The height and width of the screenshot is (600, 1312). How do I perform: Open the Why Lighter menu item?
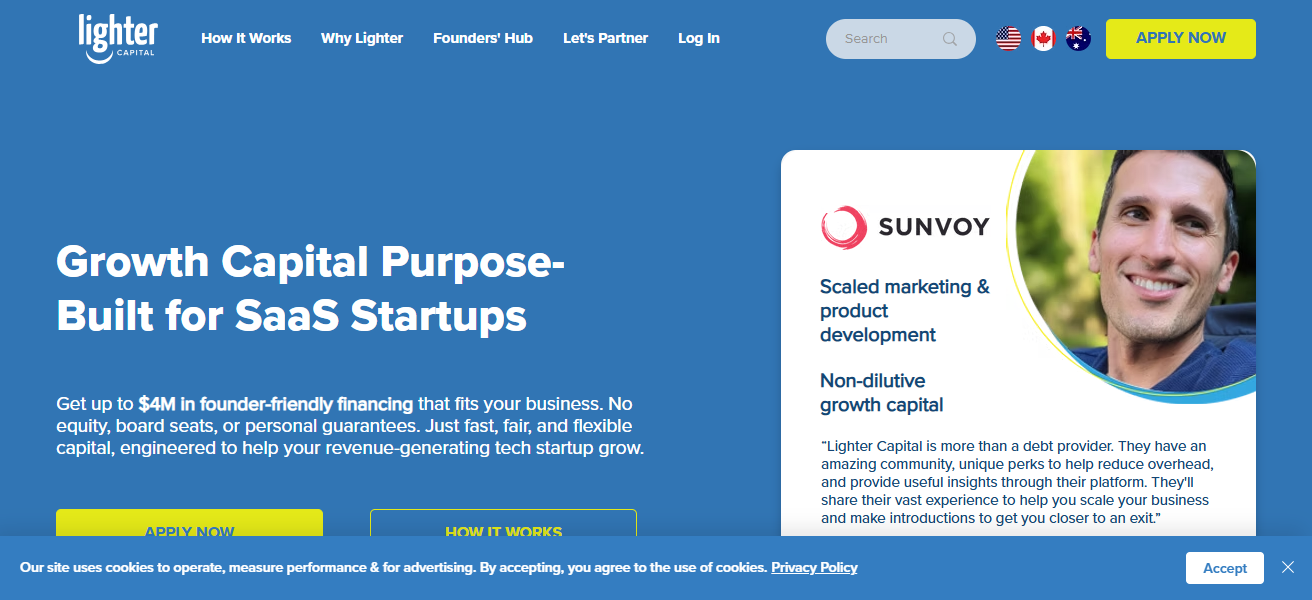tap(362, 38)
